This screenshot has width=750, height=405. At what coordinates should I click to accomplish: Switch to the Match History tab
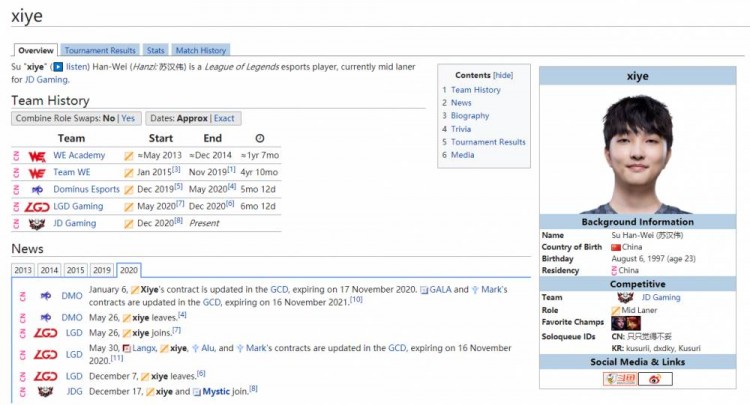(200, 50)
